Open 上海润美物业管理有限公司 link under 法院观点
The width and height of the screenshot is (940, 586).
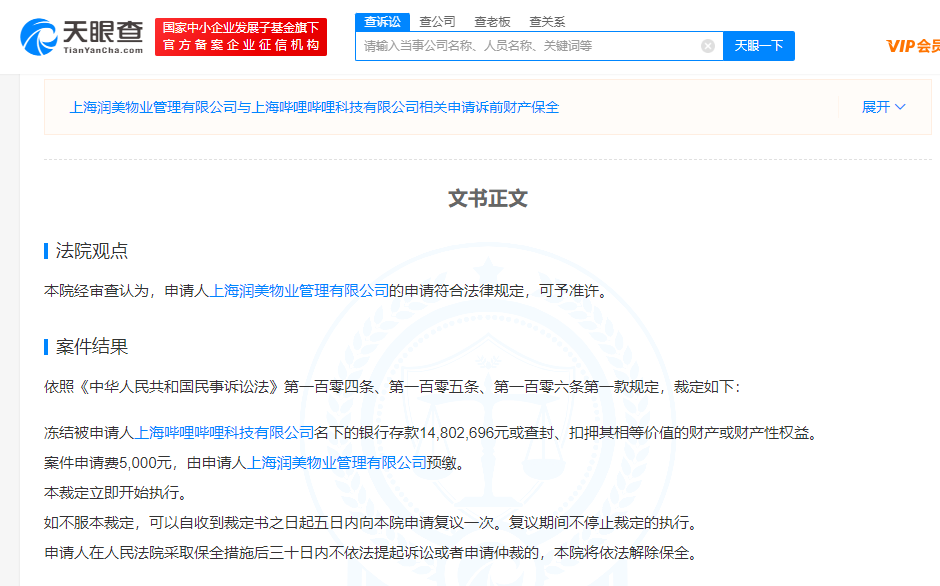pyautogui.click(x=298, y=291)
